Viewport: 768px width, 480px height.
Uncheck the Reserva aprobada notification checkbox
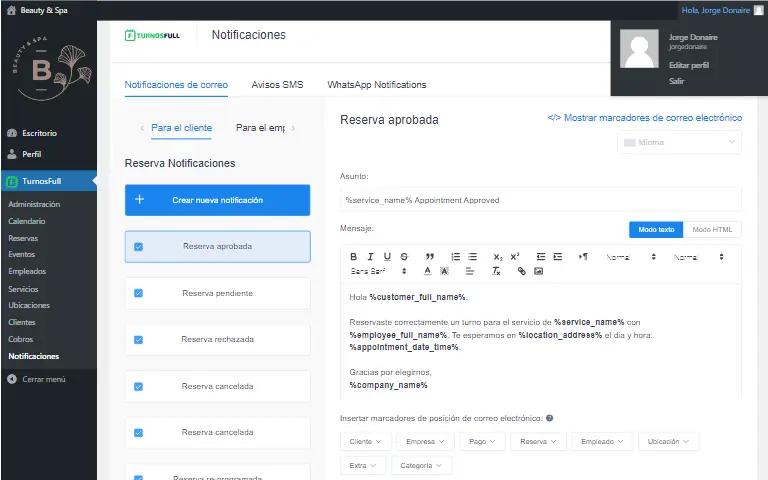138,247
